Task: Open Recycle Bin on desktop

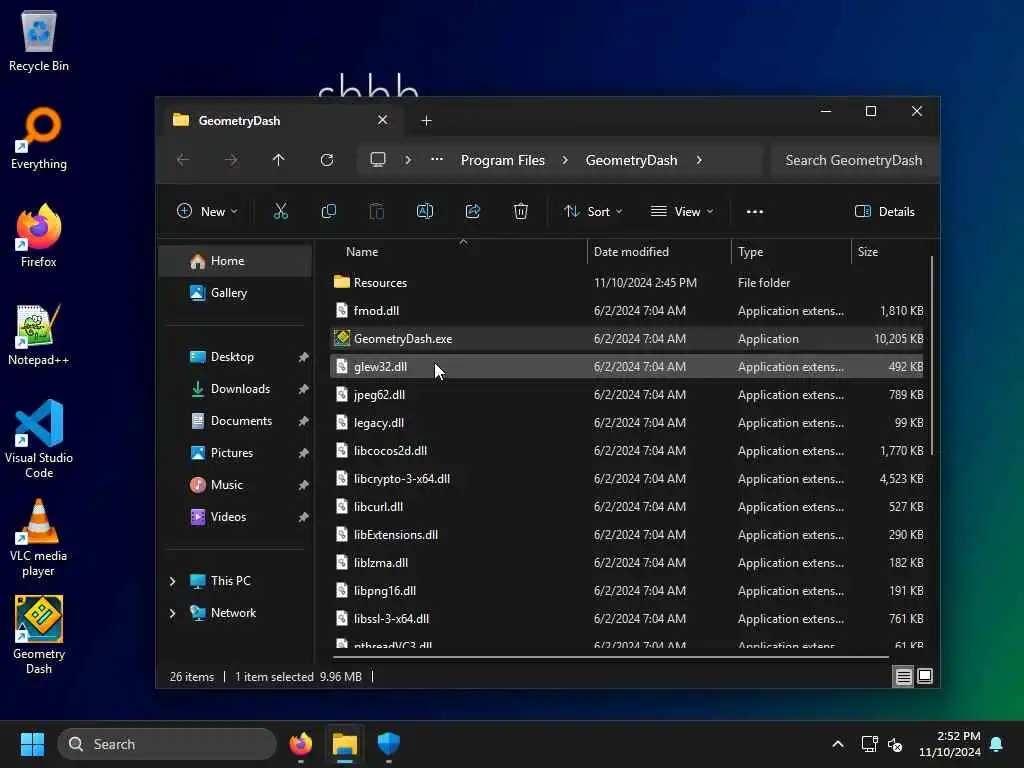Action: pos(39,40)
